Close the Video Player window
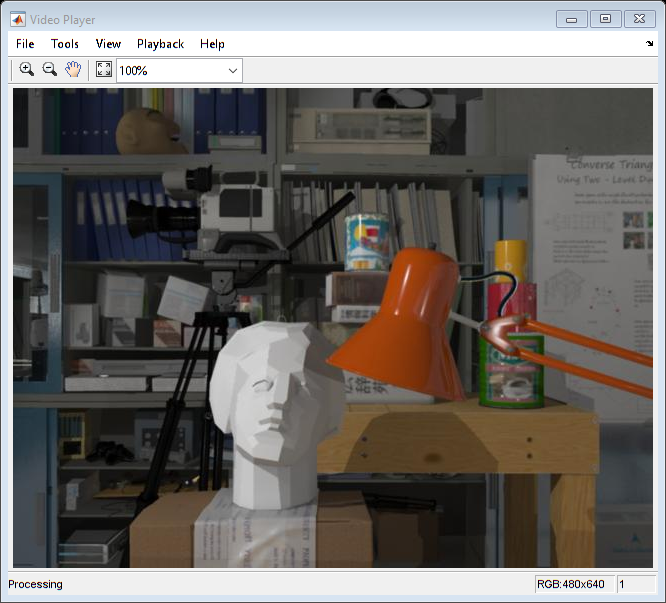 (638, 18)
